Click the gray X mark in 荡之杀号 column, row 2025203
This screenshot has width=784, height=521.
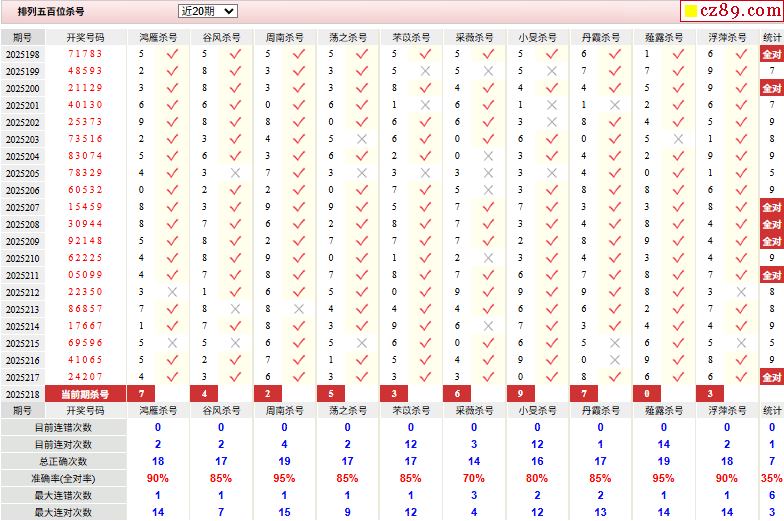[362, 139]
